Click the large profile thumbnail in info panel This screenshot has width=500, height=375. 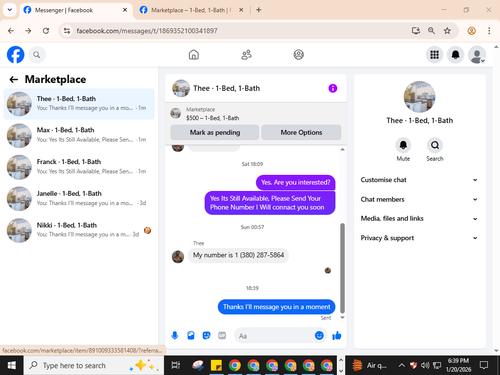pos(419,97)
